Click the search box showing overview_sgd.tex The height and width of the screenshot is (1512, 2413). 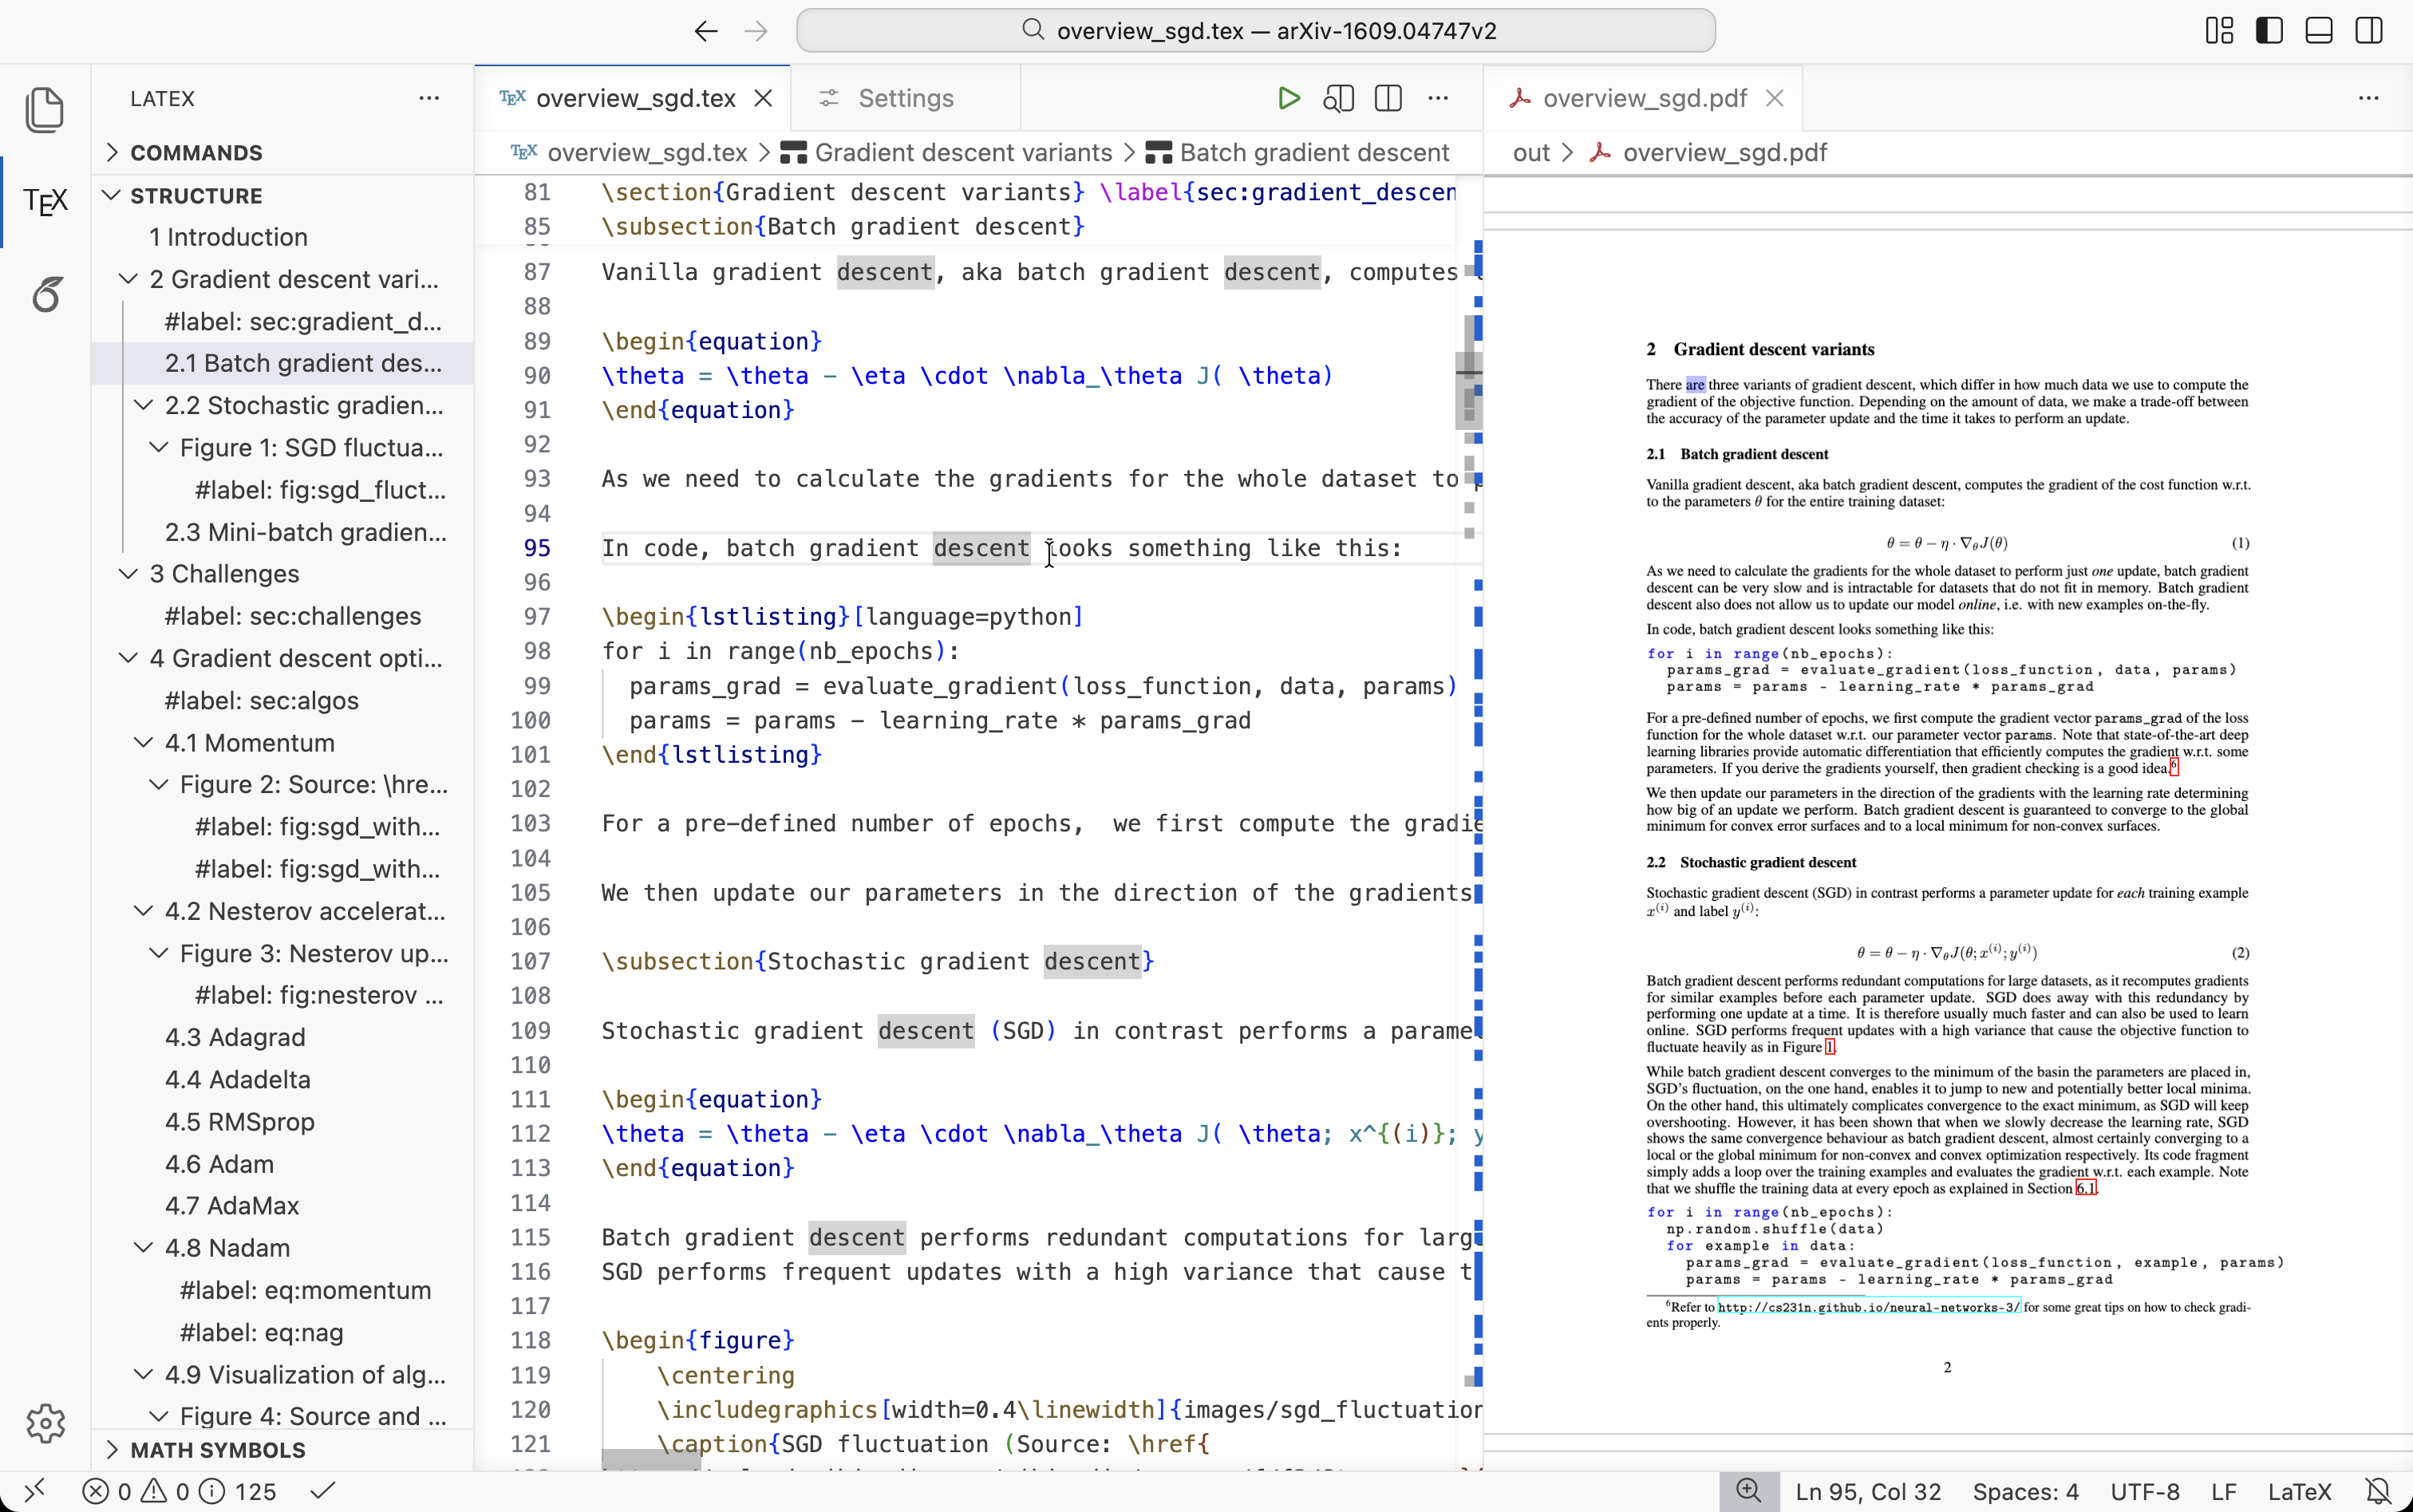(x=1255, y=31)
